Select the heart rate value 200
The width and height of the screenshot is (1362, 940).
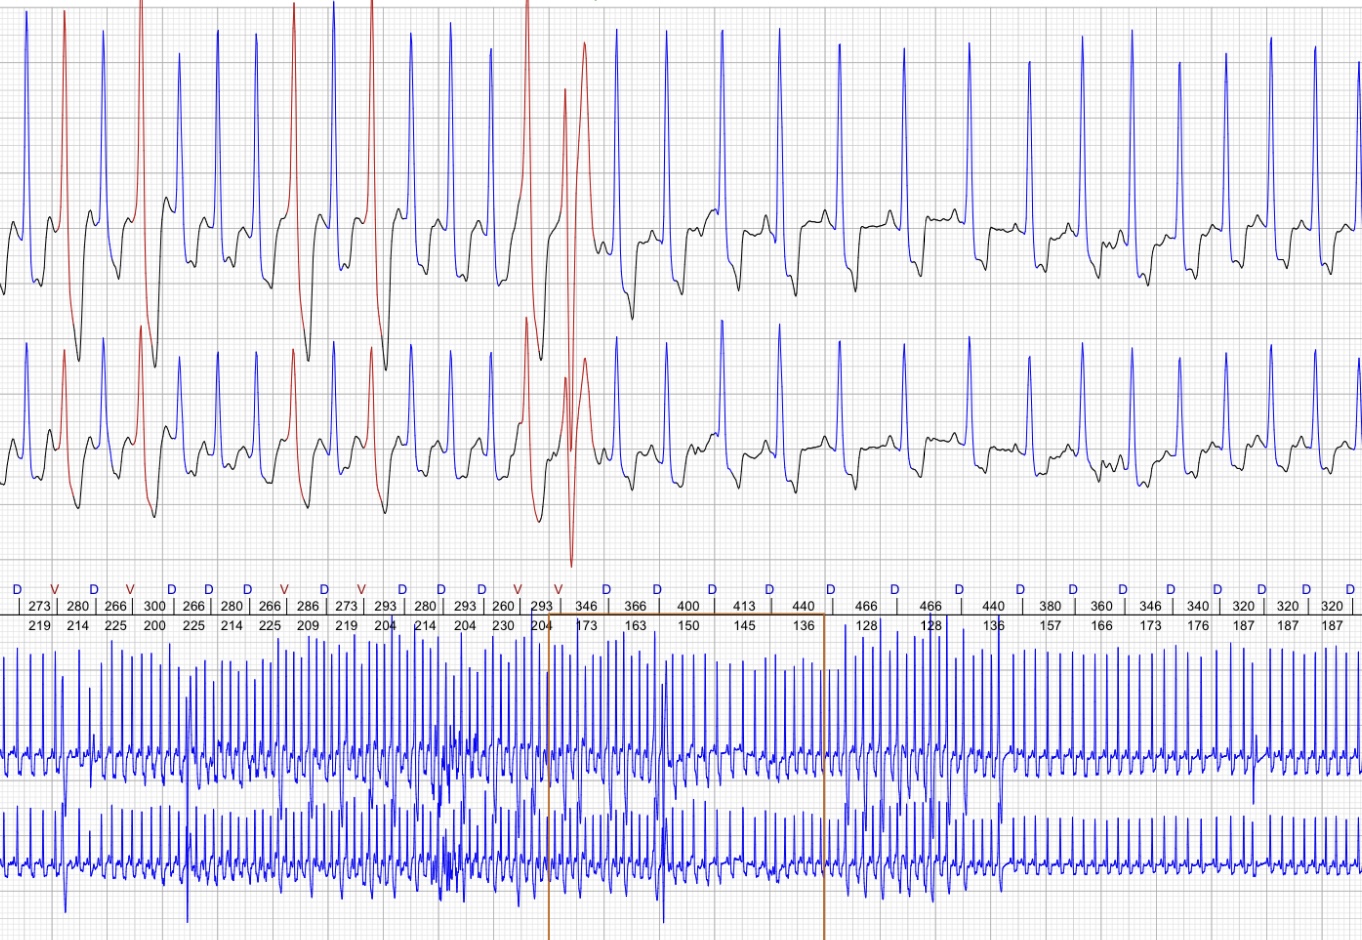154,626
